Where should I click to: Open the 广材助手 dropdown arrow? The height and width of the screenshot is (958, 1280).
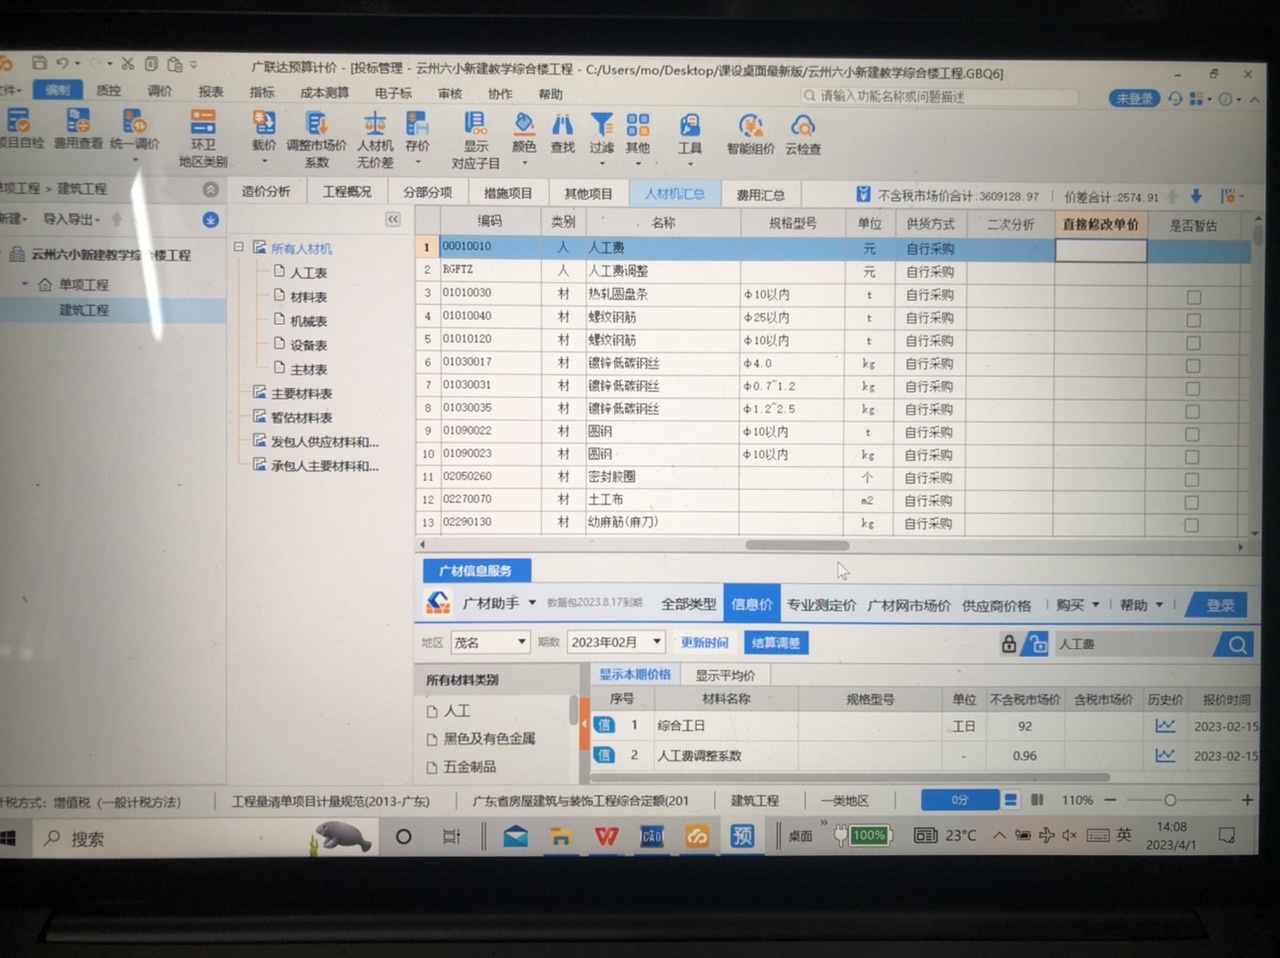point(532,603)
